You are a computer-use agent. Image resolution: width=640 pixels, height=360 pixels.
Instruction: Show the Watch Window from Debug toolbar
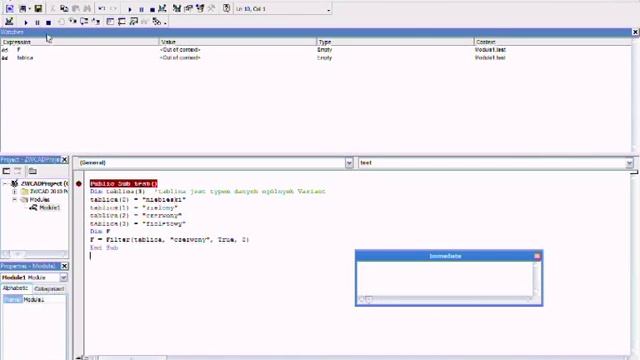133,22
